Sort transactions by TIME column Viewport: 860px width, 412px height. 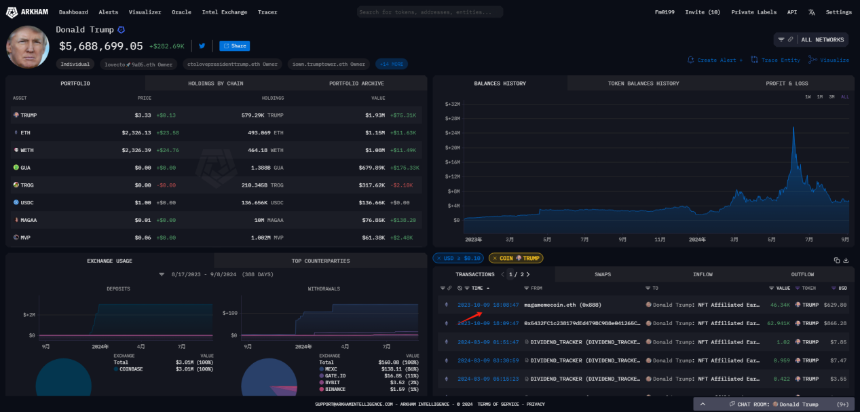pyautogui.click(x=478, y=288)
